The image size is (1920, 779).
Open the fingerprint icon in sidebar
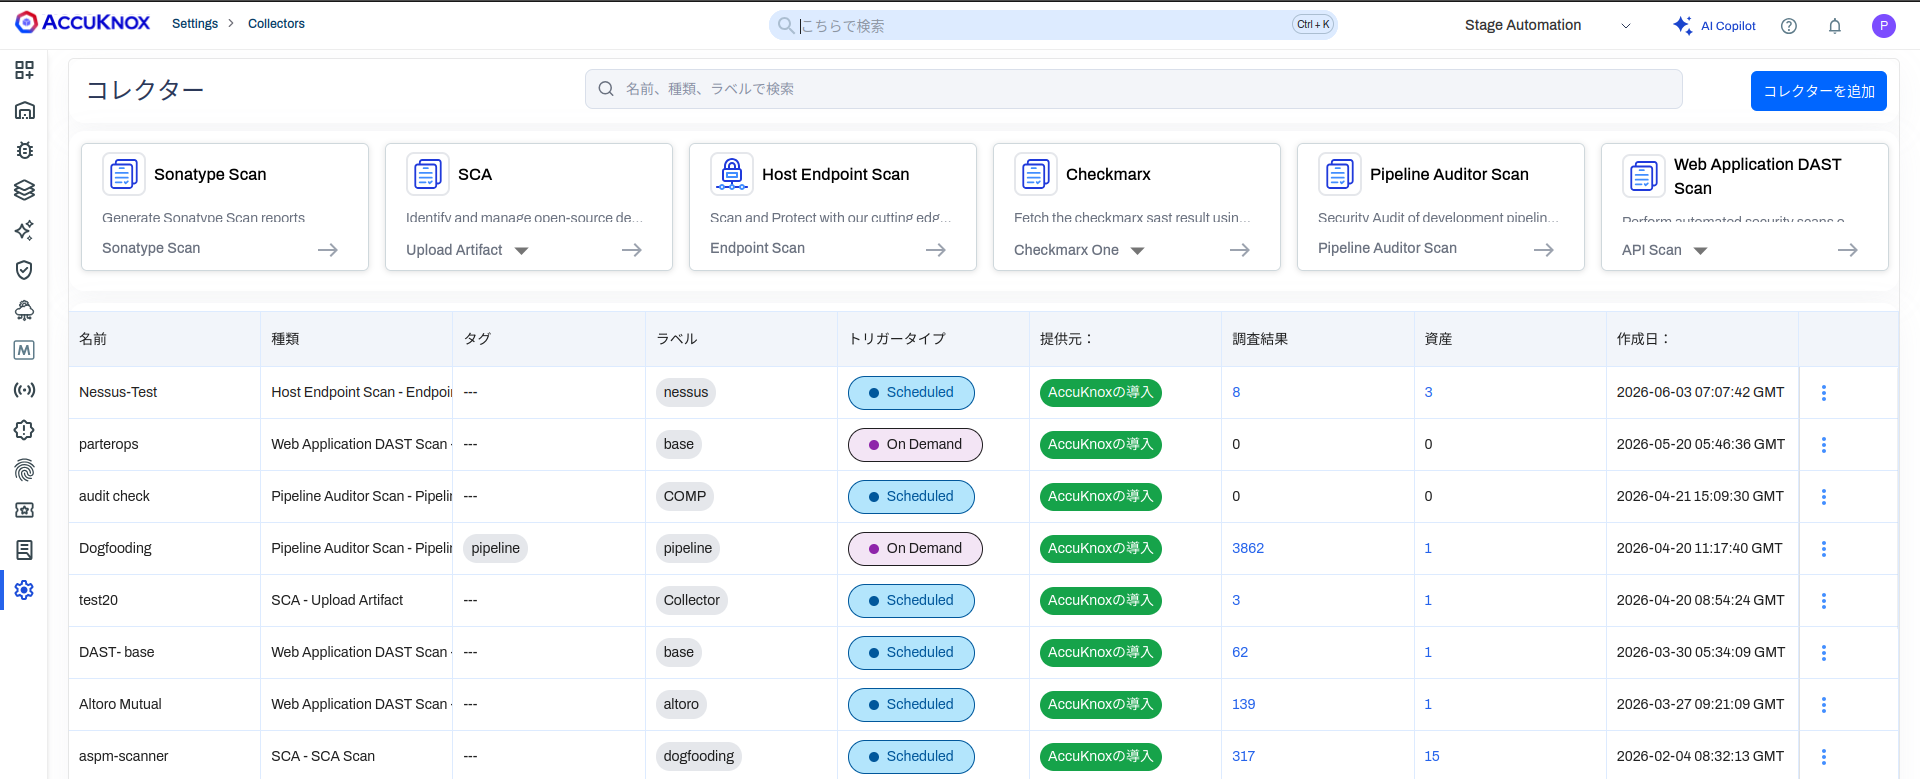click(x=24, y=470)
